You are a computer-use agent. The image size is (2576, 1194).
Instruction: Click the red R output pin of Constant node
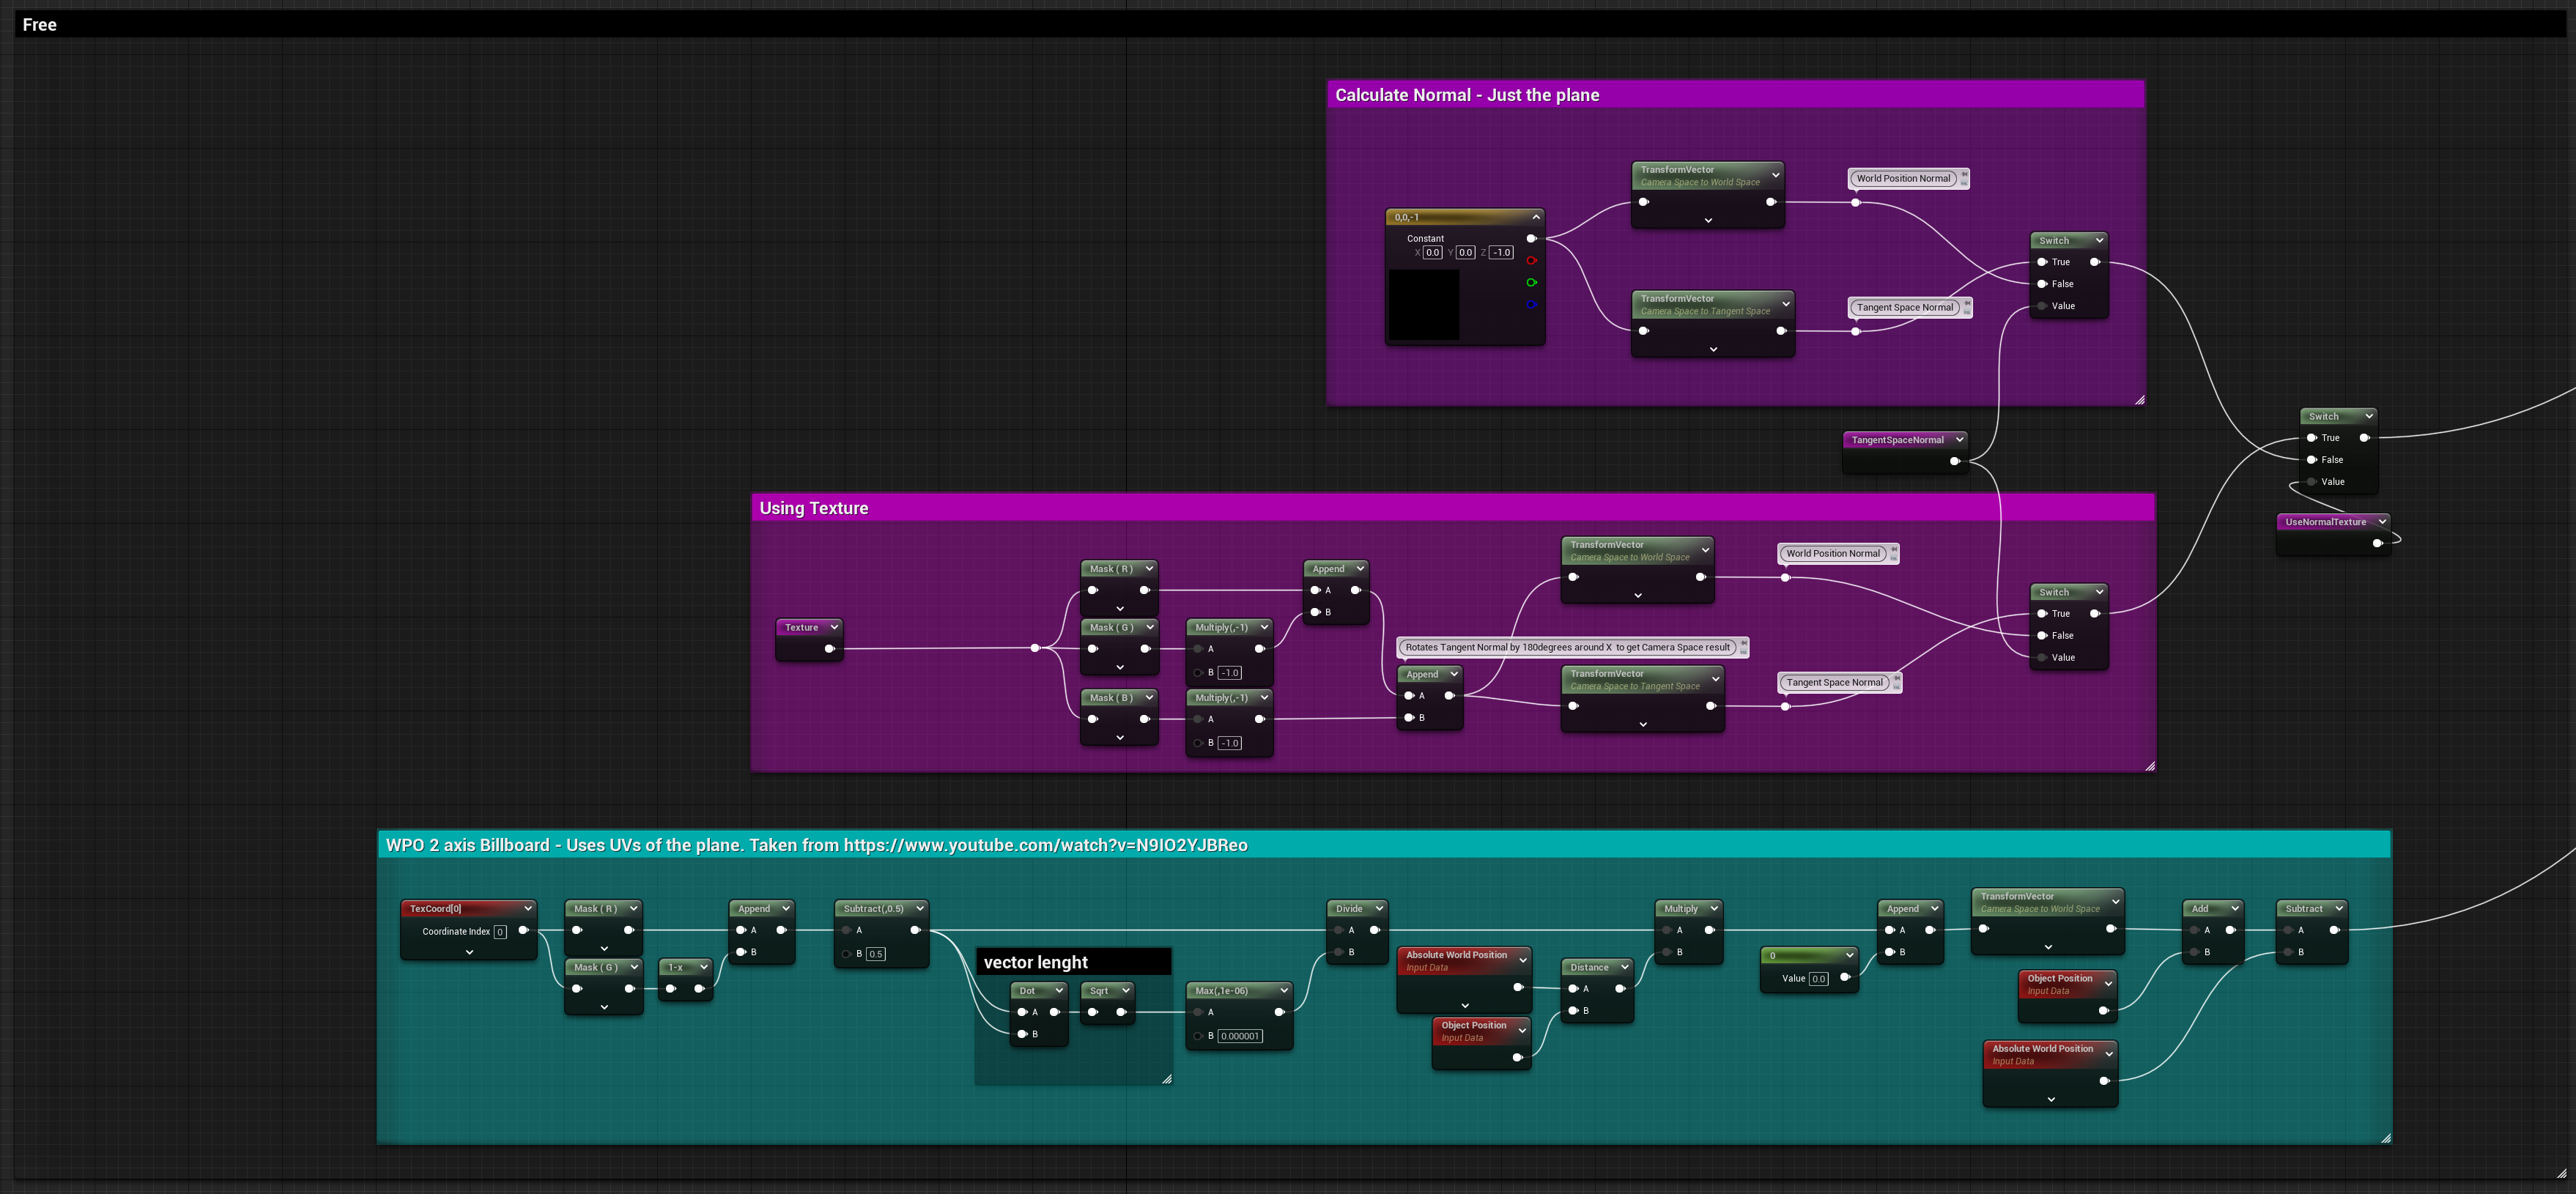(1531, 261)
